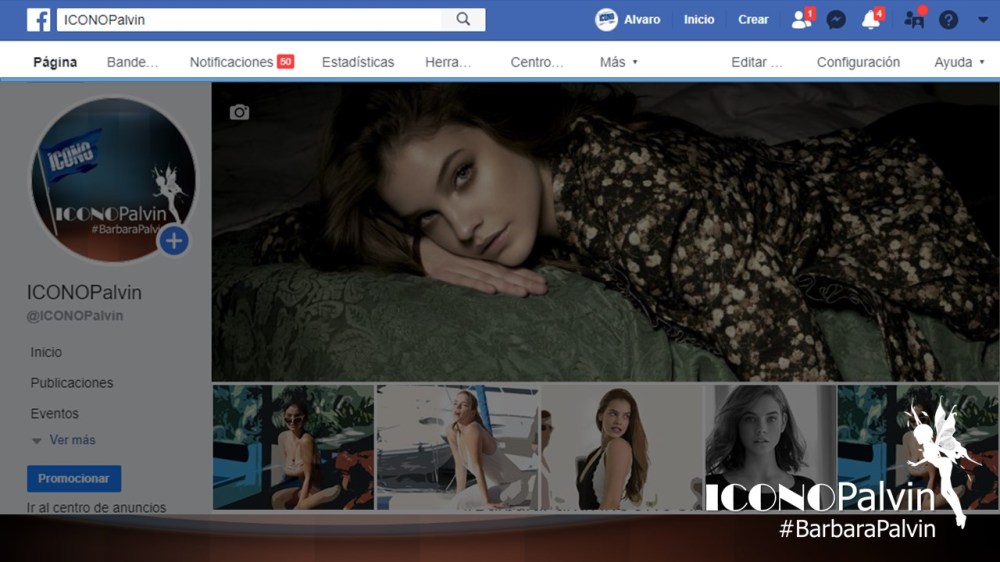The height and width of the screenshot is (562, 1000).
Task: Click Ir al centro de anuncios link
Action: [96, 508]
